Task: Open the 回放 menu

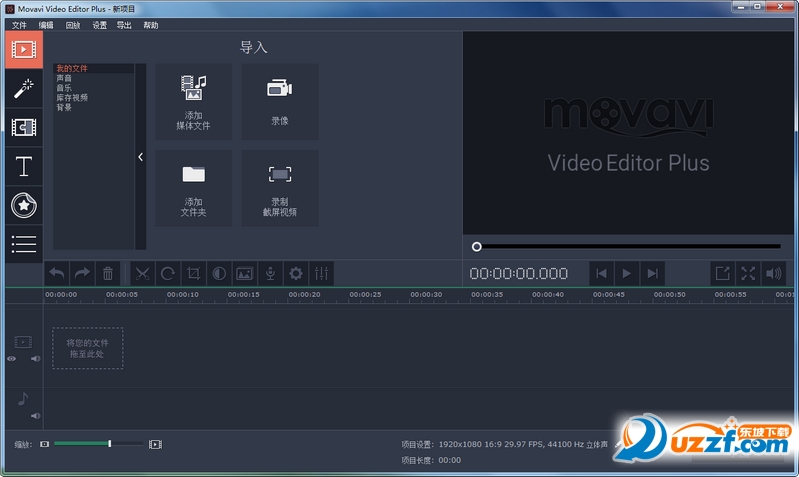Action: coord(73,25)
